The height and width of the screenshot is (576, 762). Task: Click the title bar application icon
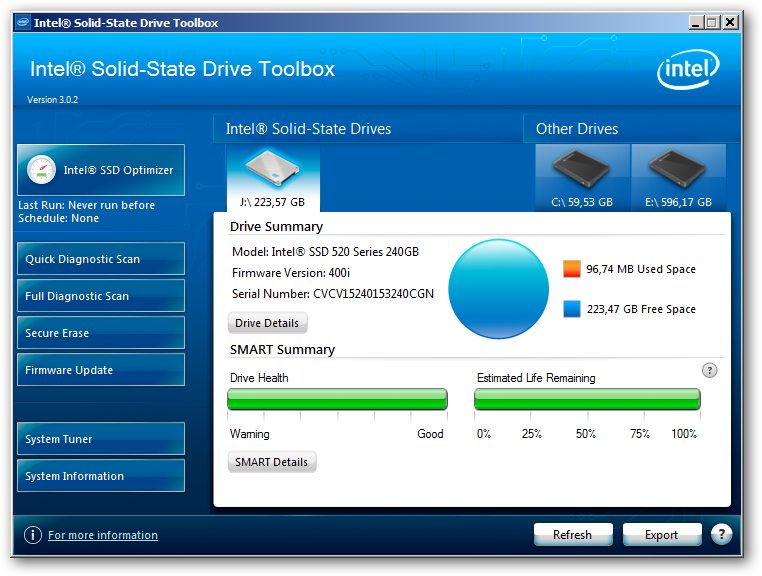tap(22, 22)
